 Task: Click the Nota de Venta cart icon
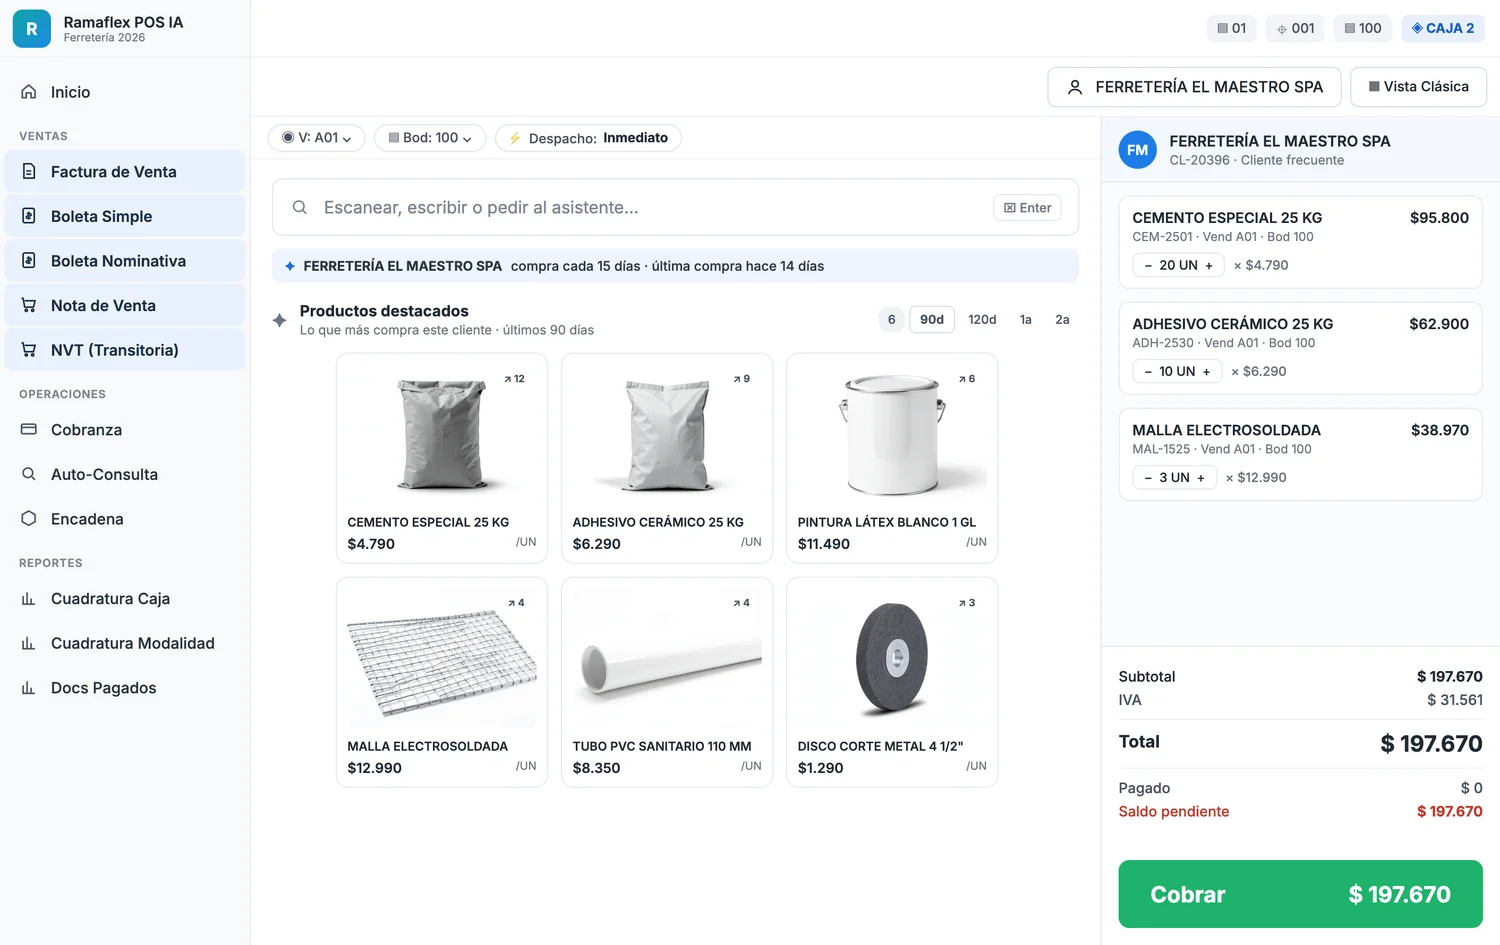pos(29,305)
